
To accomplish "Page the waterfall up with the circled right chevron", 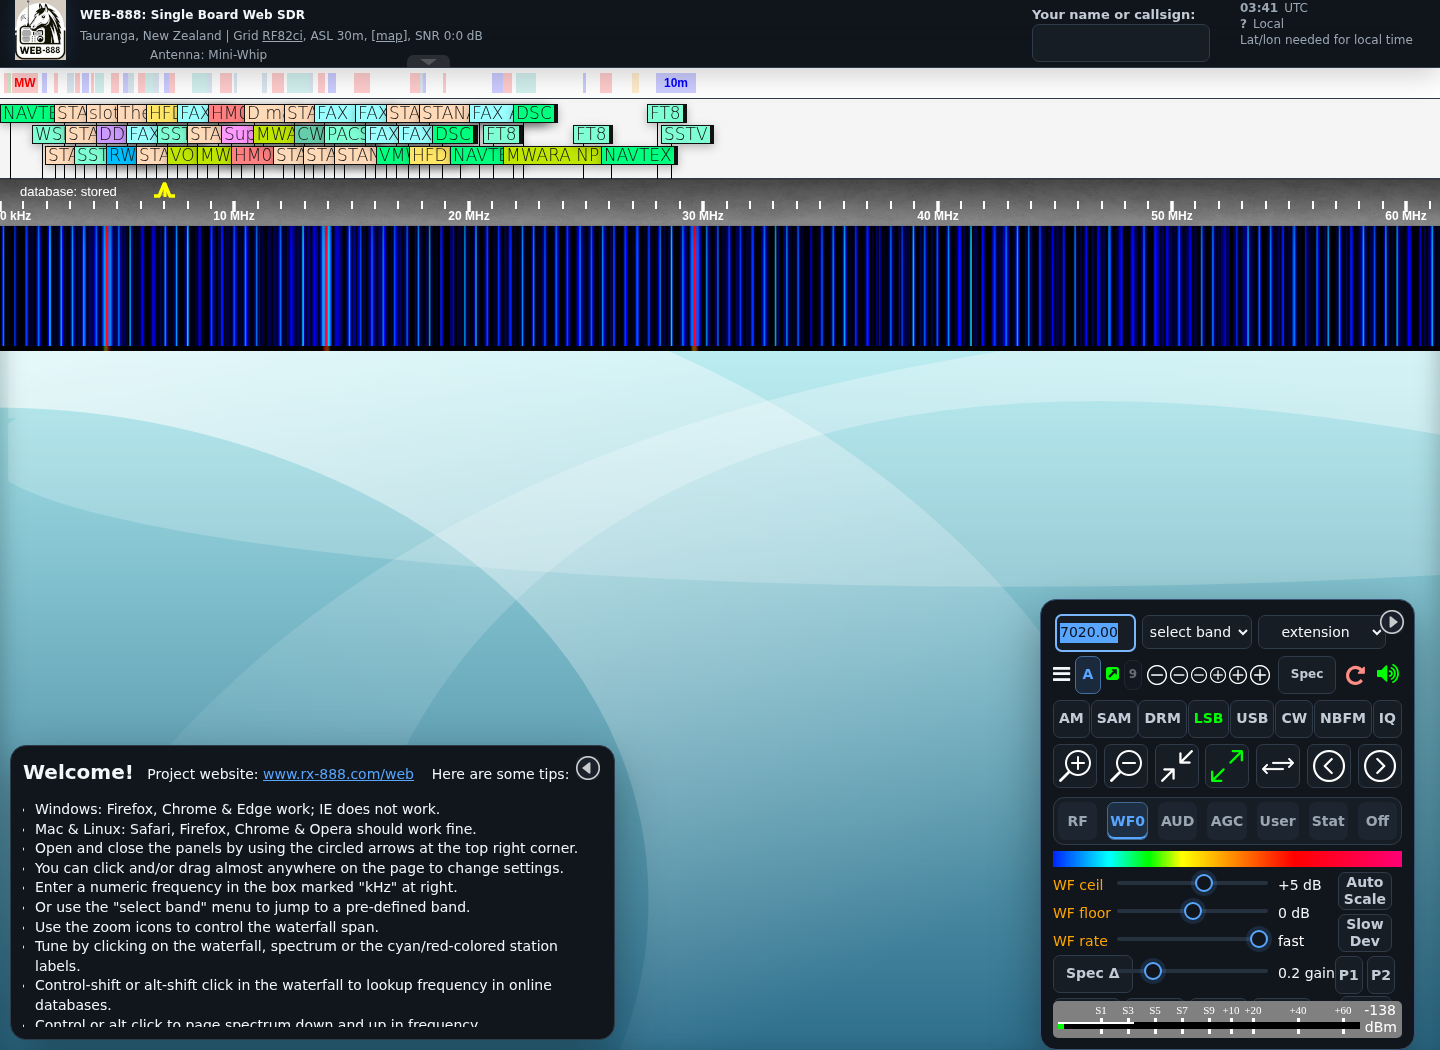I will 1380,766.
